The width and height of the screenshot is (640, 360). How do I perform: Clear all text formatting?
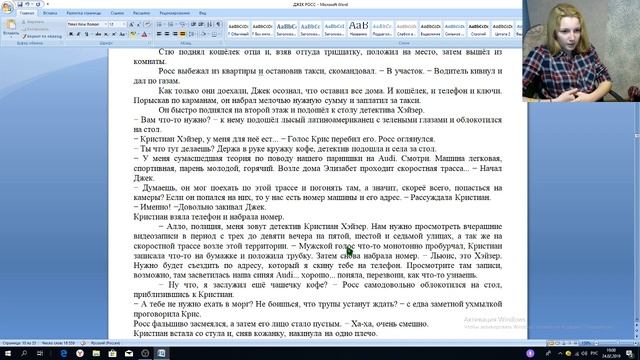click(x=147, y=24)
